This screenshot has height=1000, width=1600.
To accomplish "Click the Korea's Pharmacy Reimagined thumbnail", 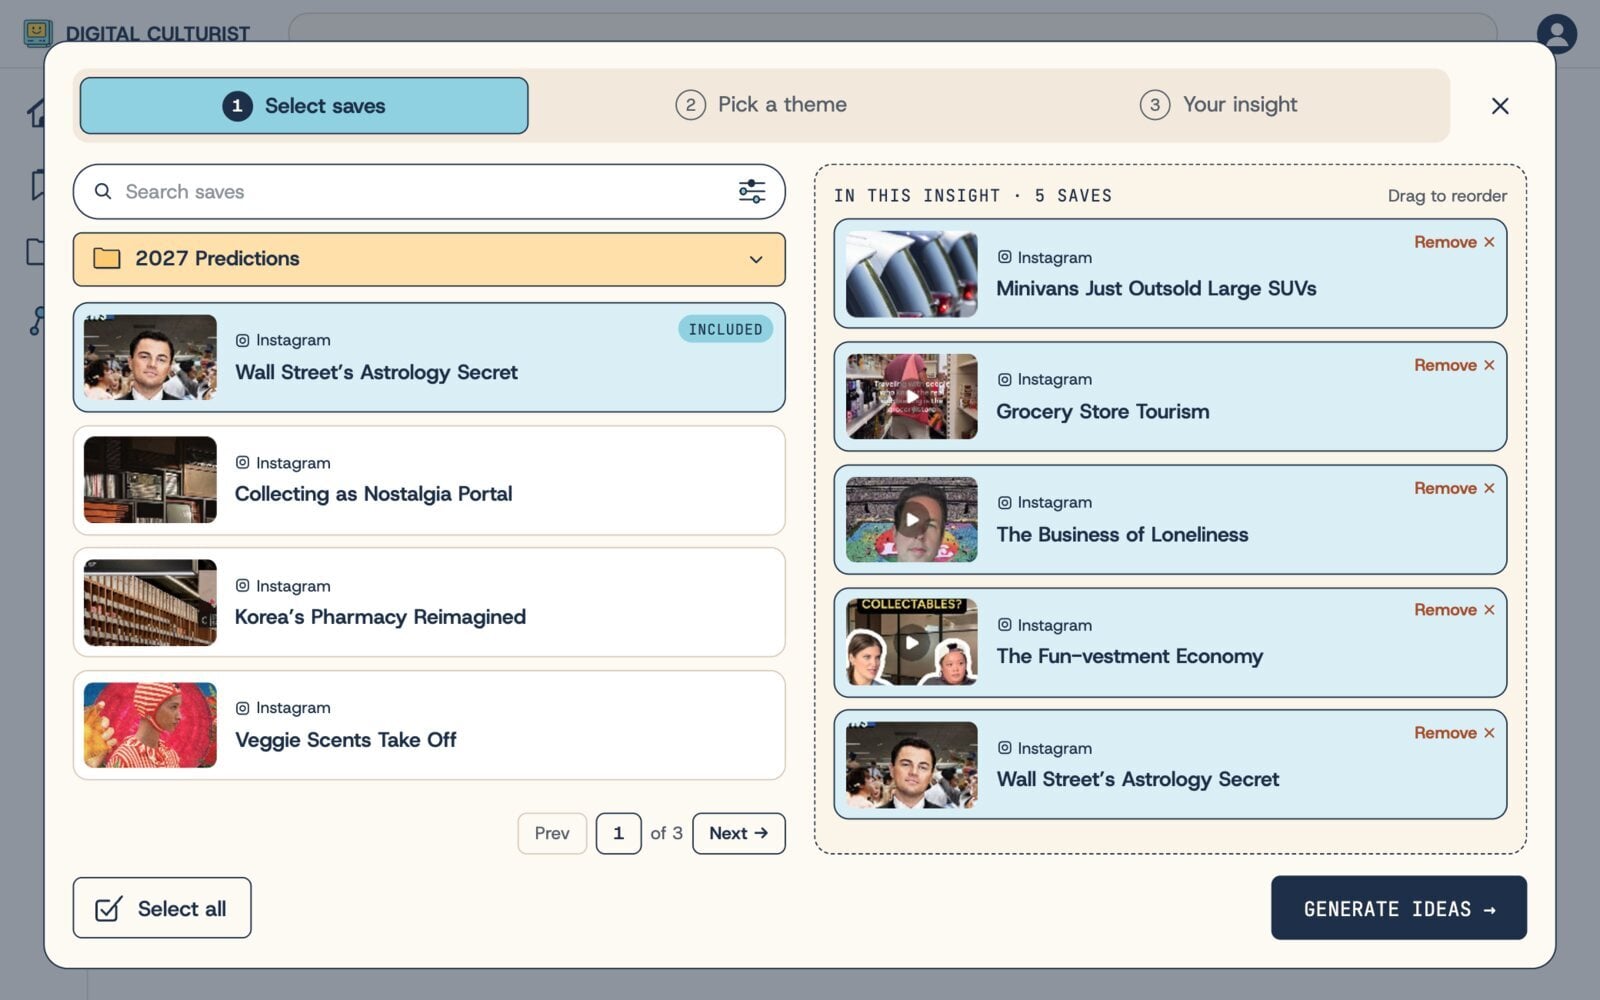I will pos(150,602).
